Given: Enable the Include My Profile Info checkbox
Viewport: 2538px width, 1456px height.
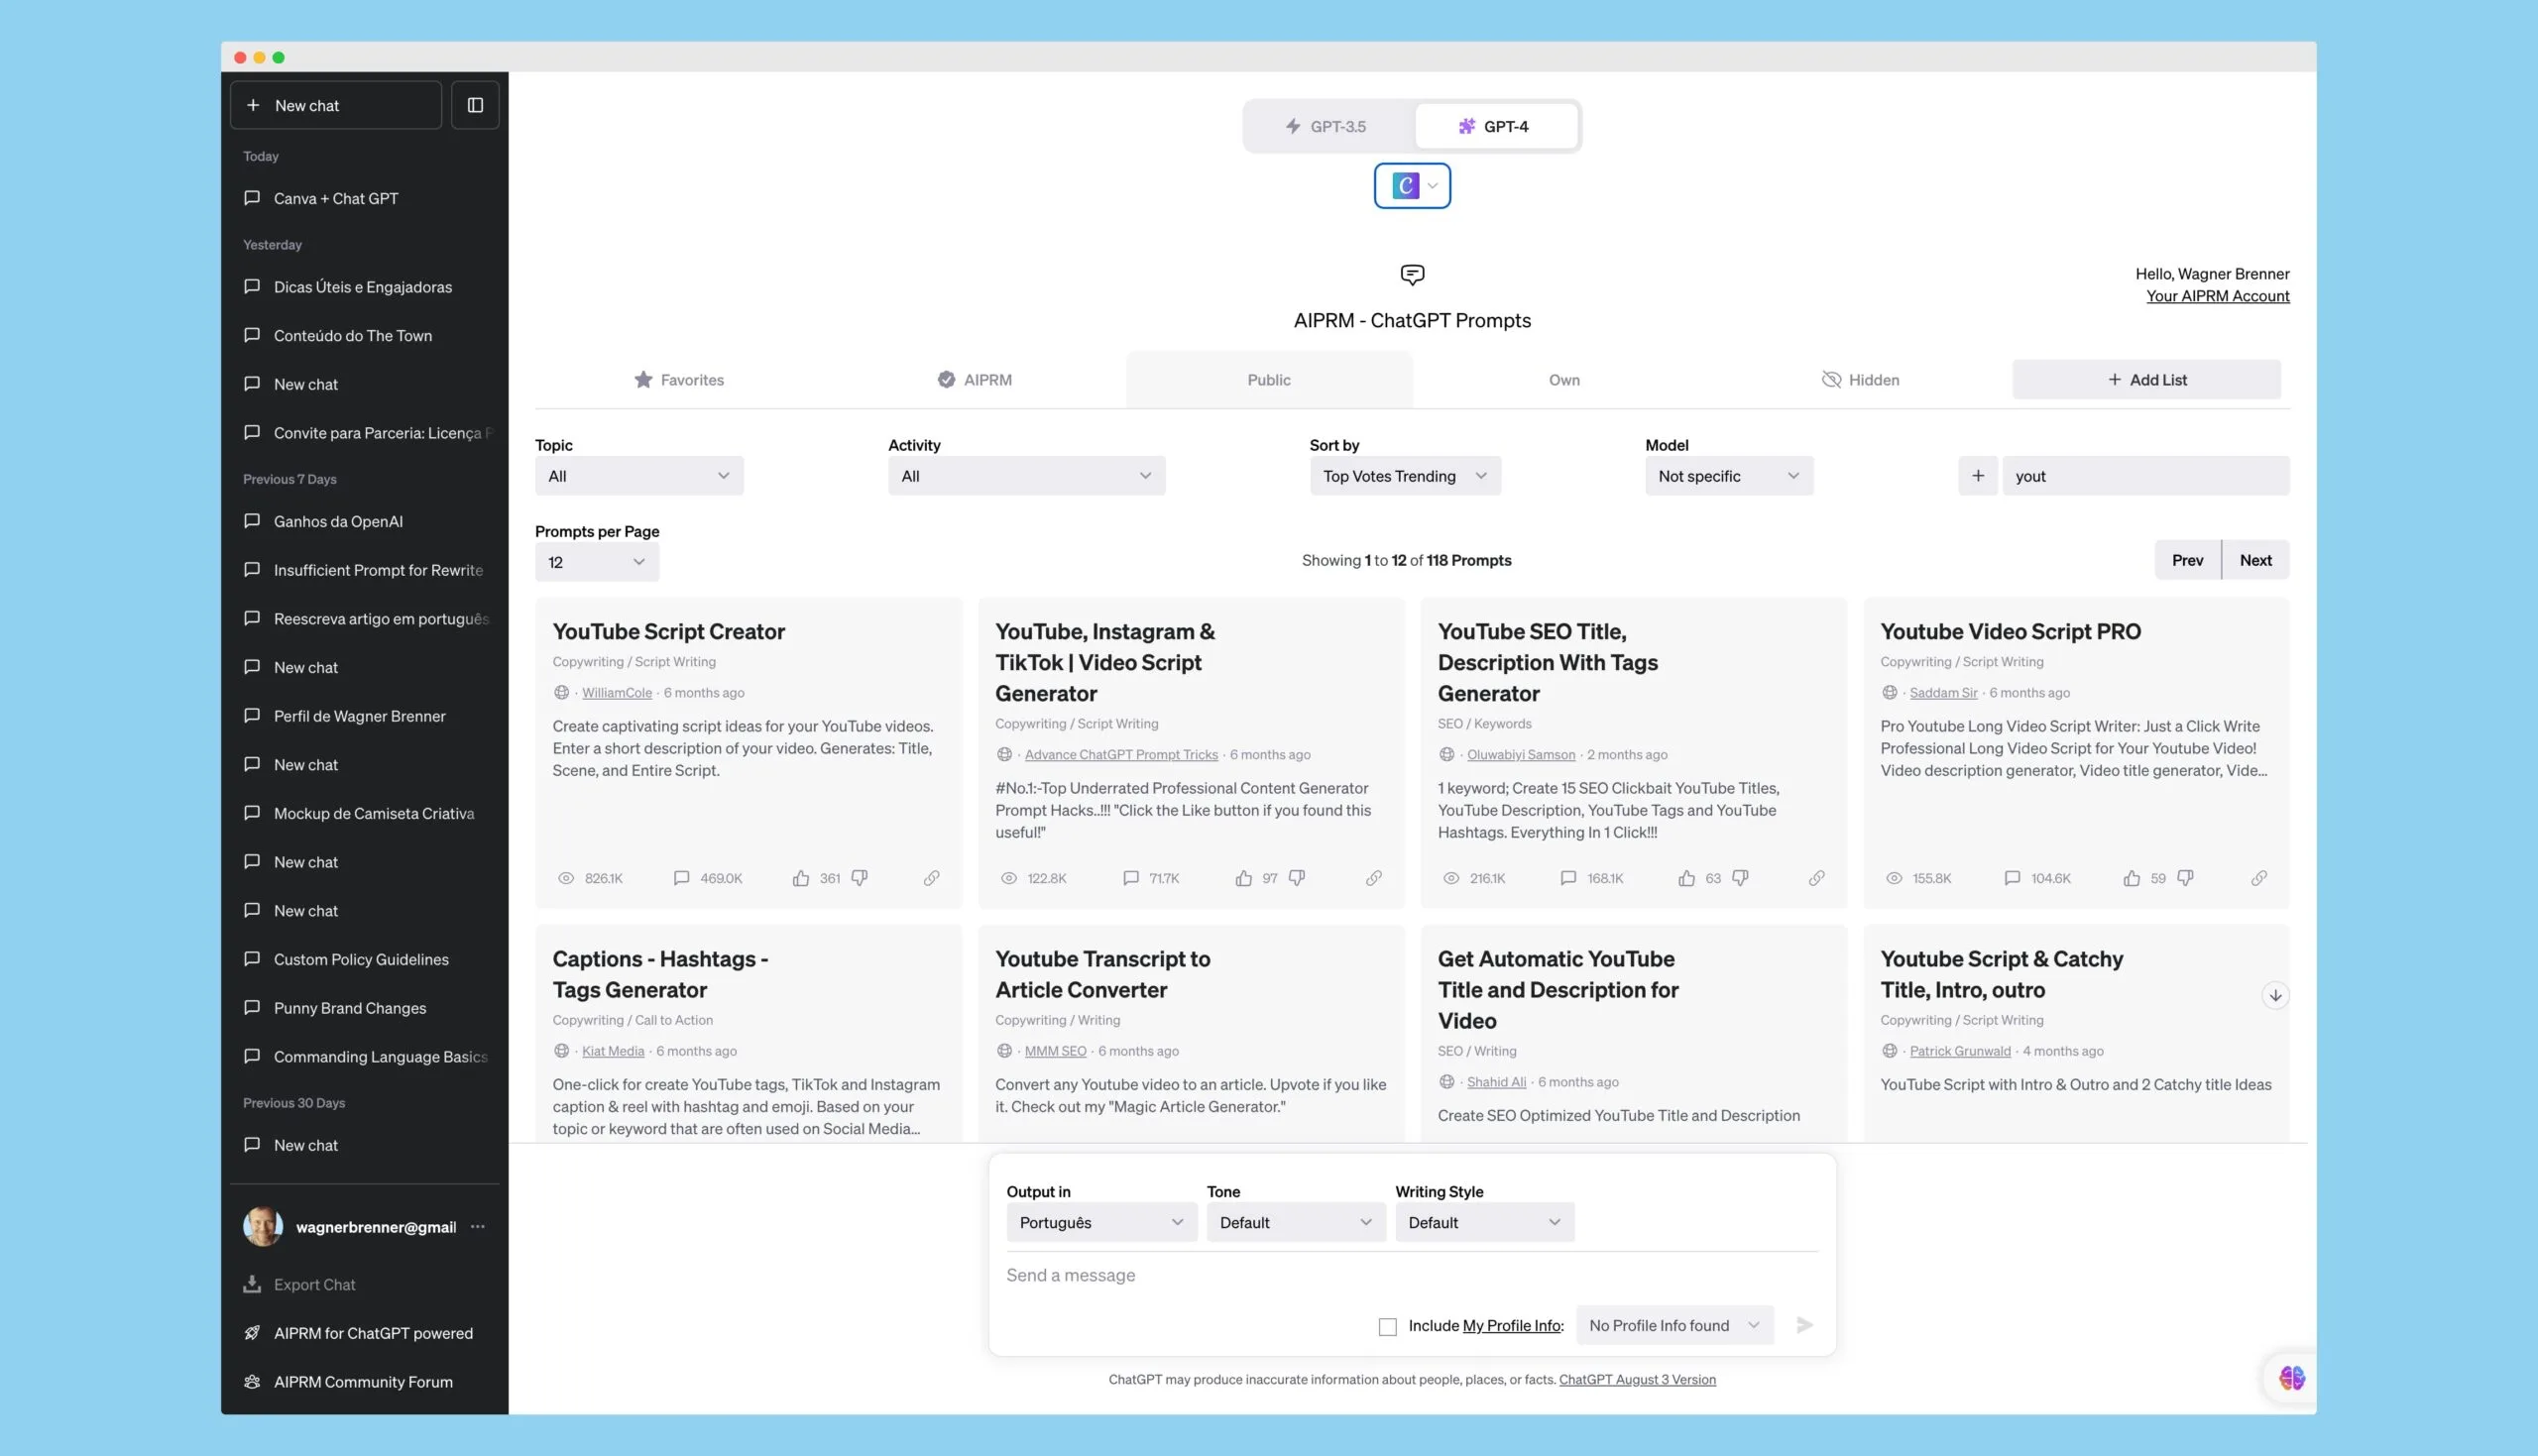Looking at the screenshot, I should (x=1387, y=1327).
